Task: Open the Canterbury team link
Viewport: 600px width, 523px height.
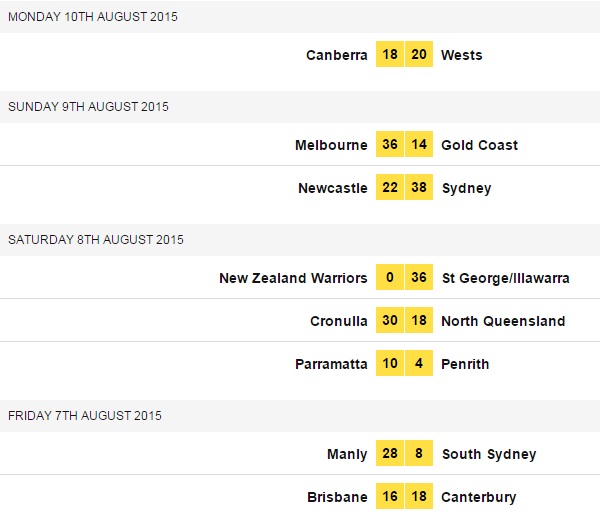Action: [479, 497]
